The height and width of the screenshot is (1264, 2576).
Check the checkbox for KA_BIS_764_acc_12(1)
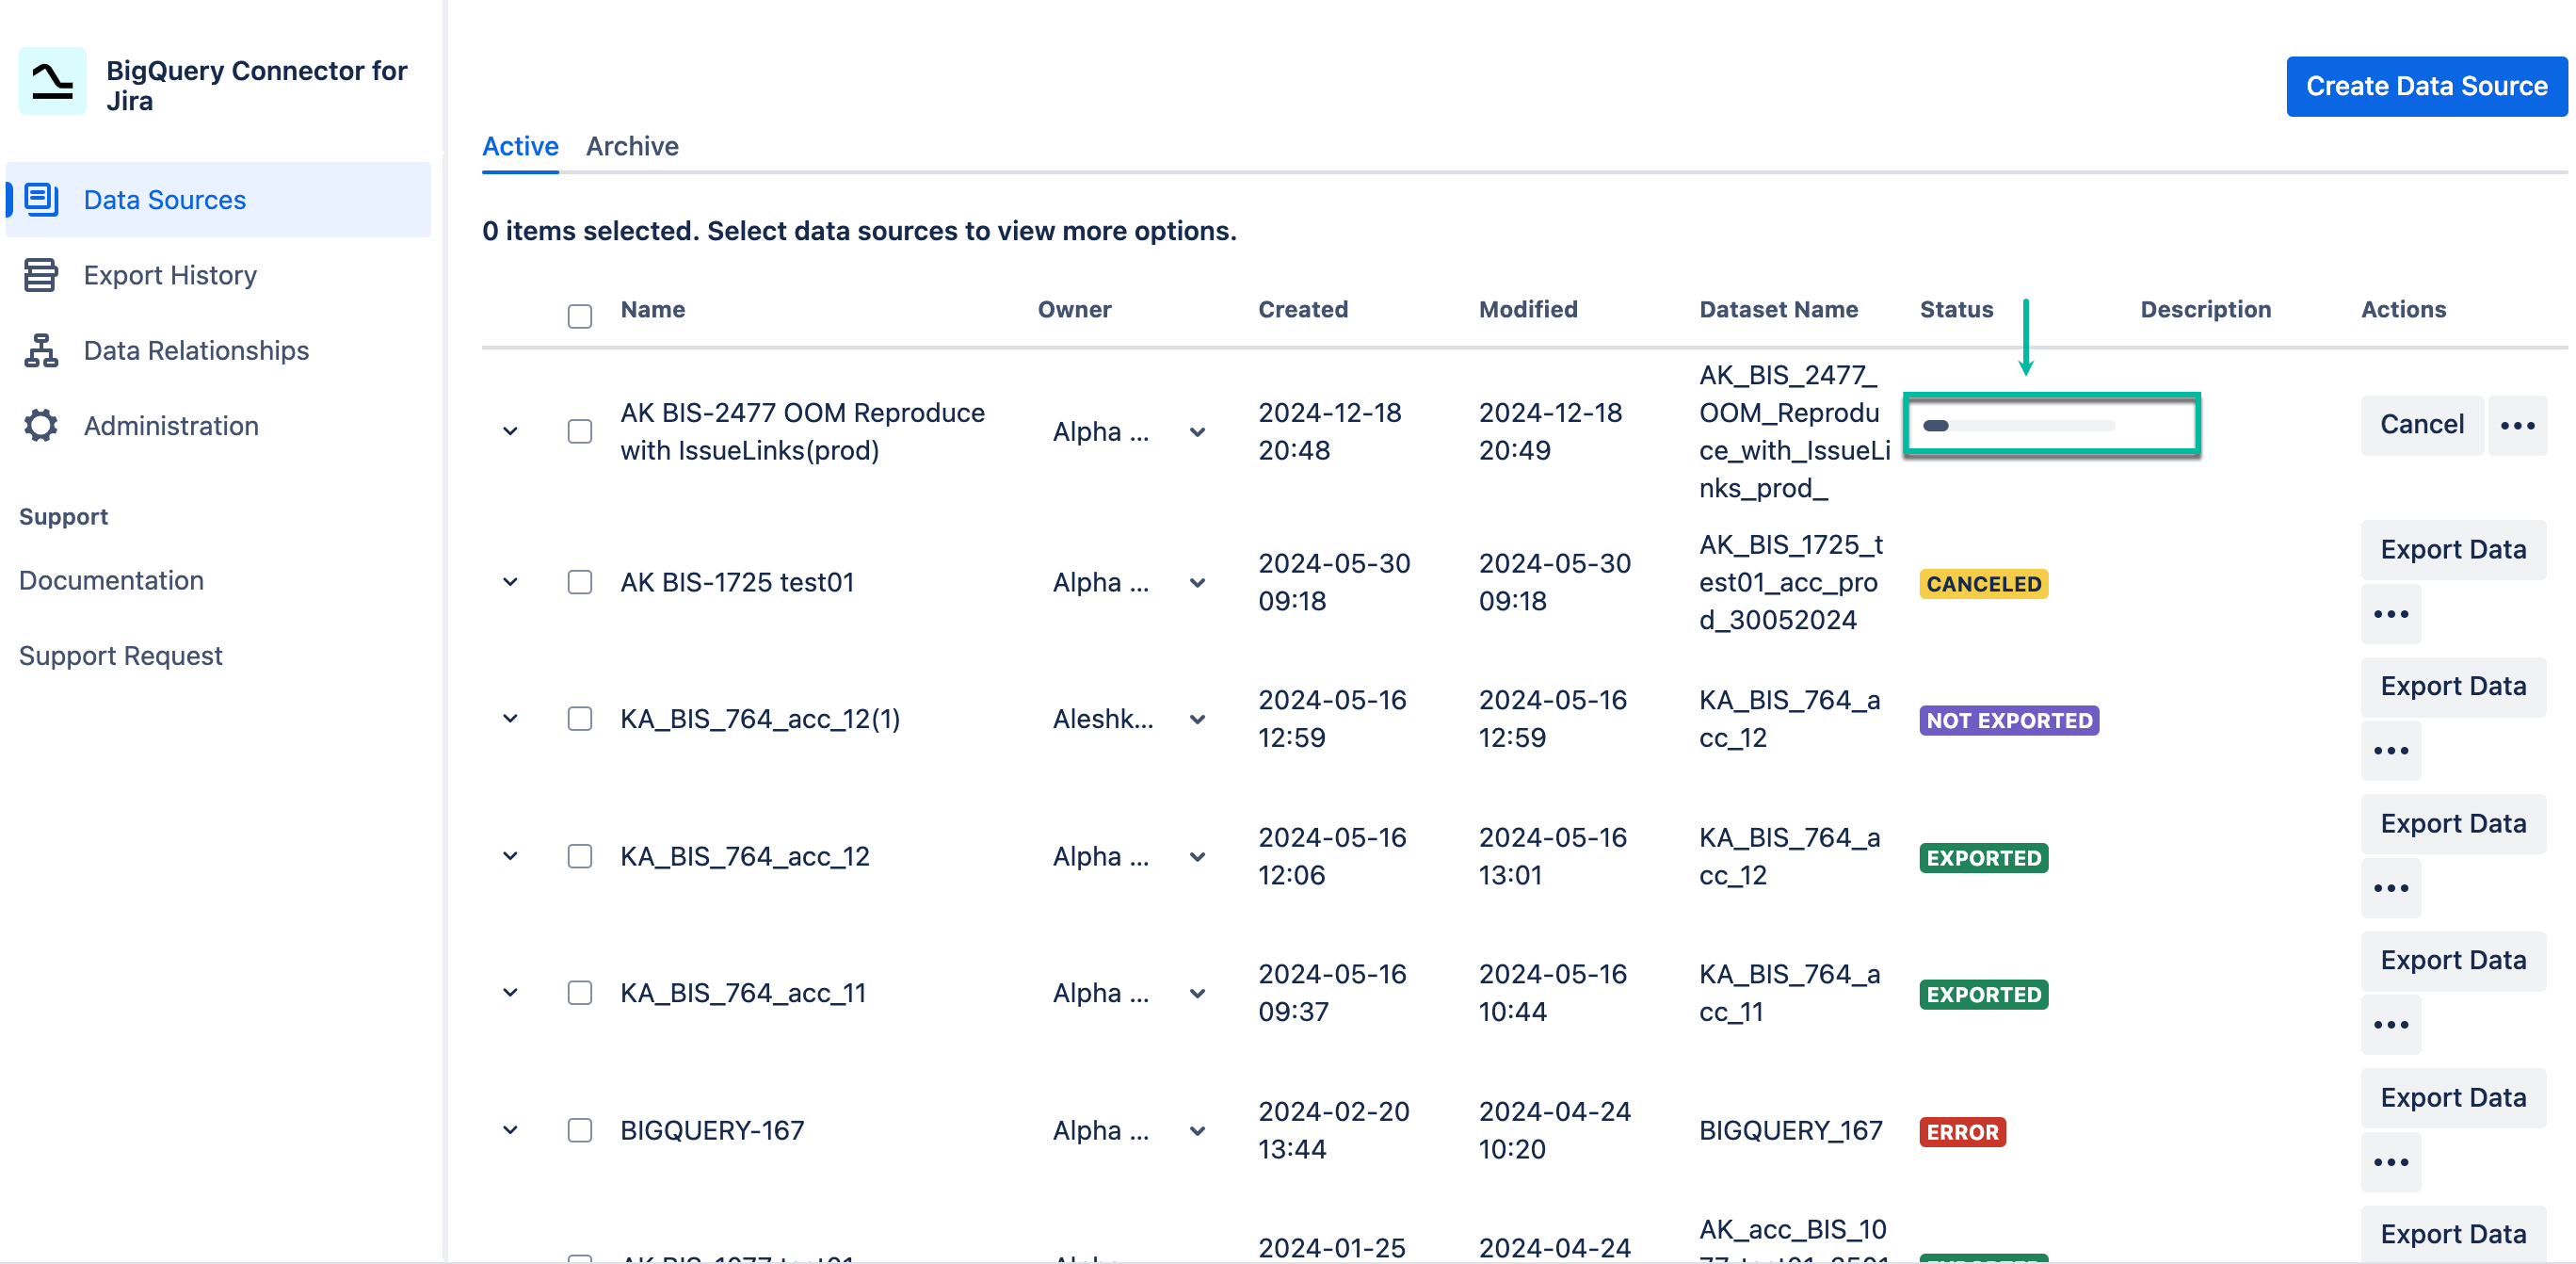tap(579, 718)
